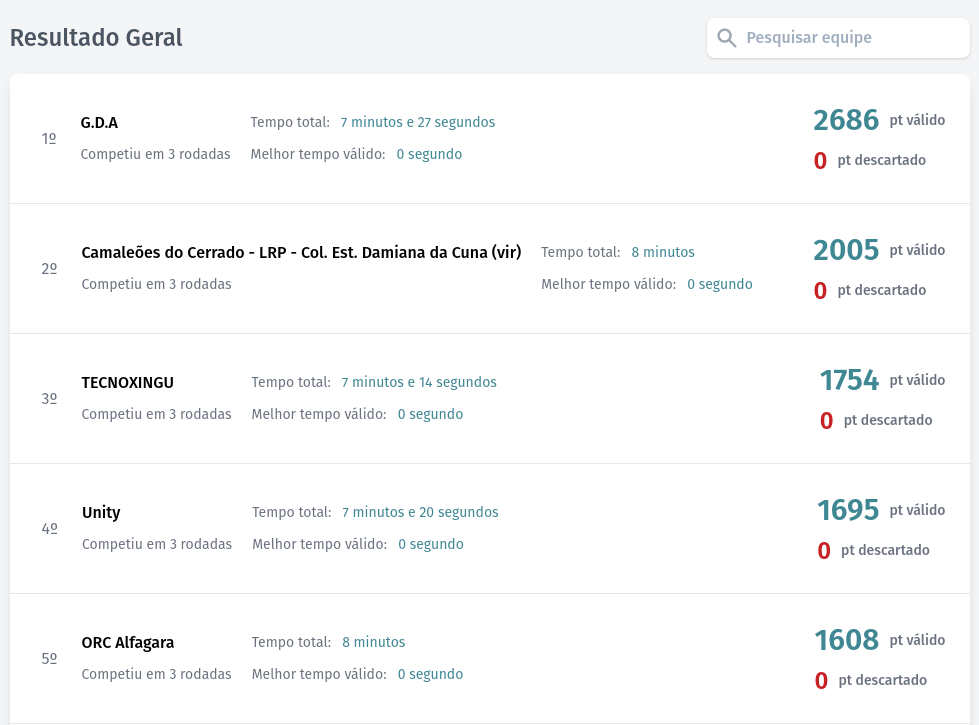Select the Camaleões do Cerrado team name
The height and width of the screenshot is (725, 979).
pos(301,252)
